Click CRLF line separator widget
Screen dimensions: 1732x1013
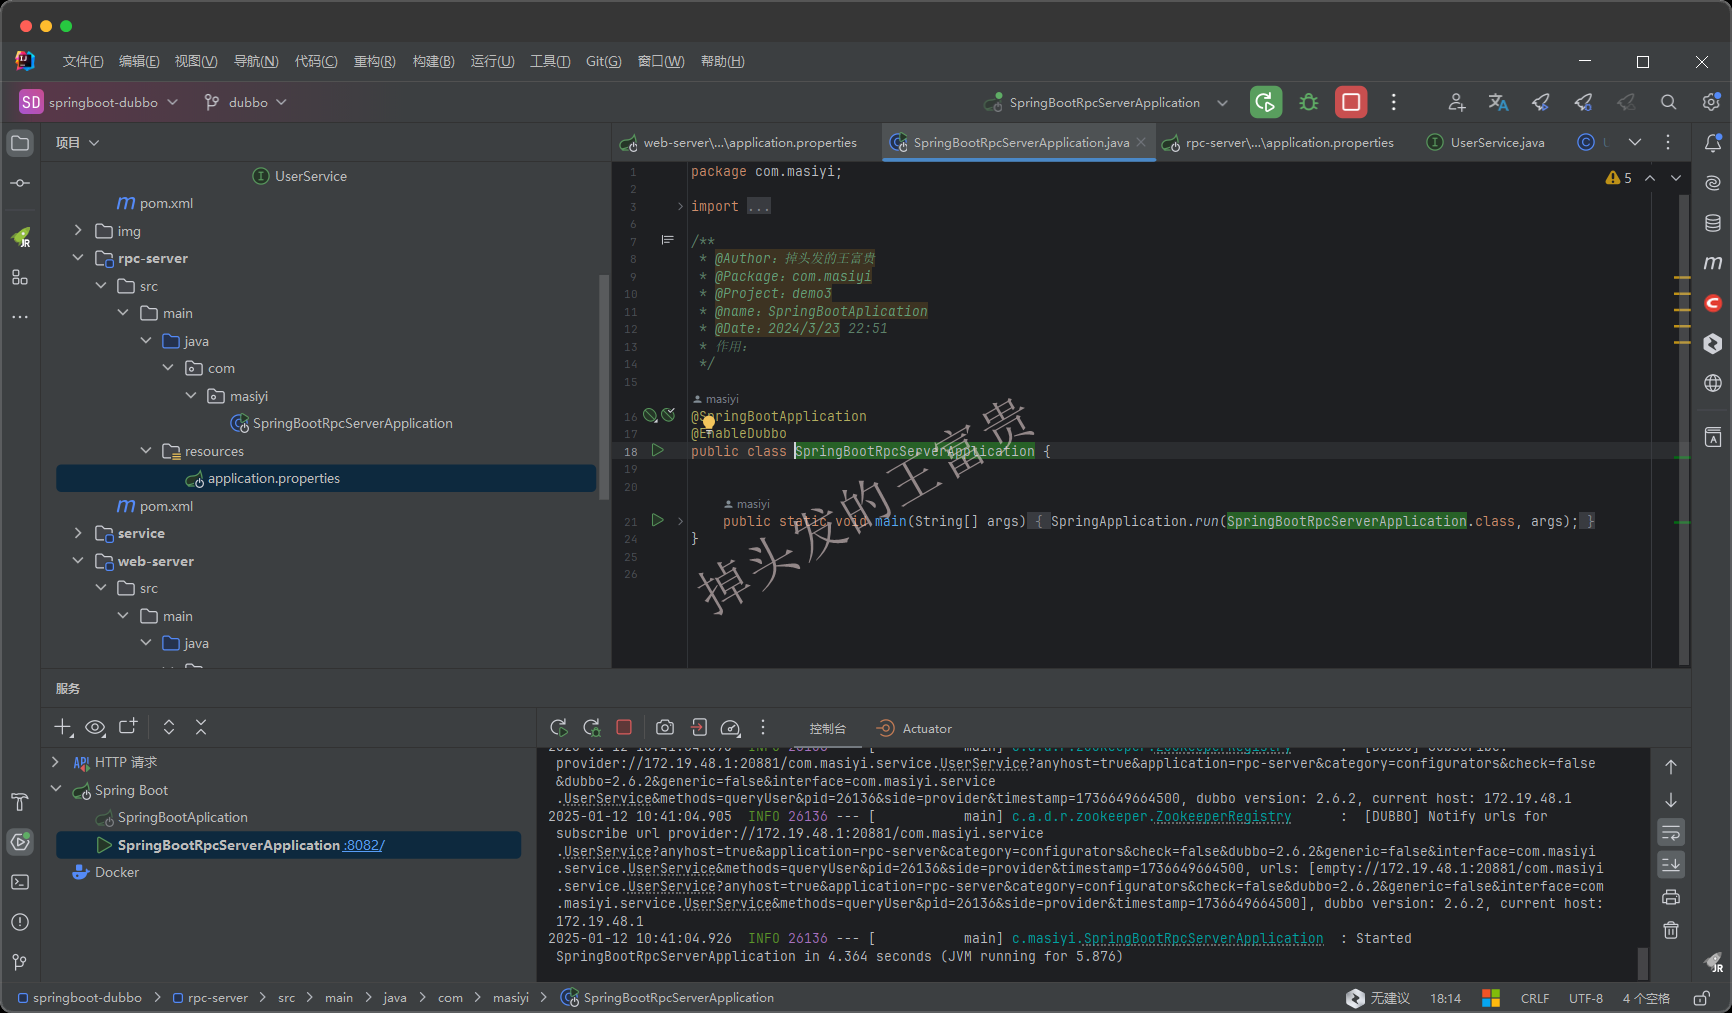1535,998
